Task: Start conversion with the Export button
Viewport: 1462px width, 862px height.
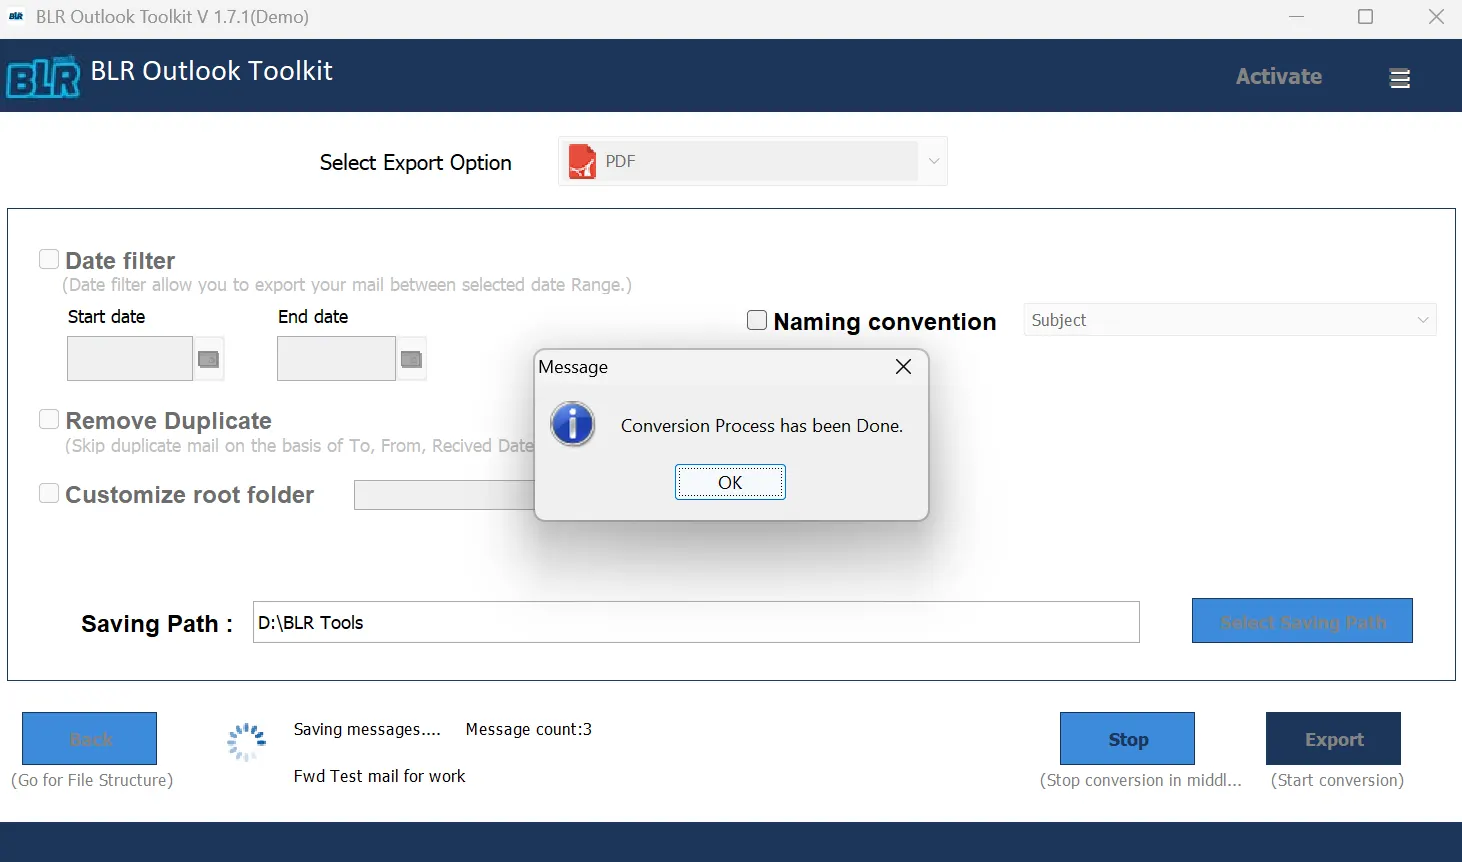Action: [x=1333, y=739]
